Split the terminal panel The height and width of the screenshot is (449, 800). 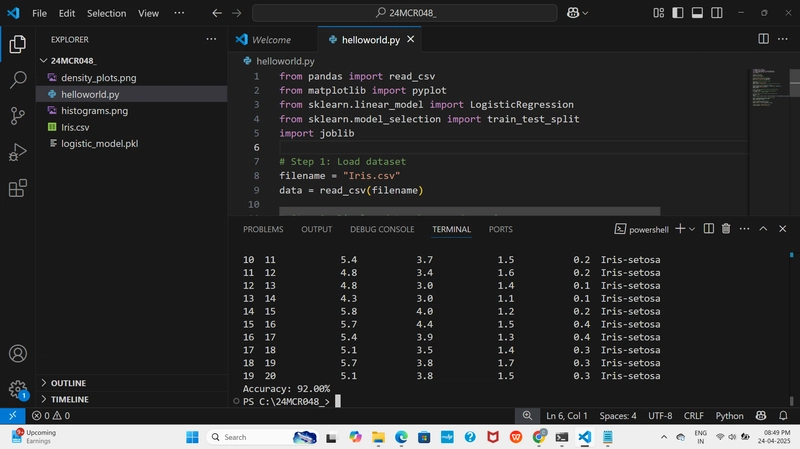709,229
